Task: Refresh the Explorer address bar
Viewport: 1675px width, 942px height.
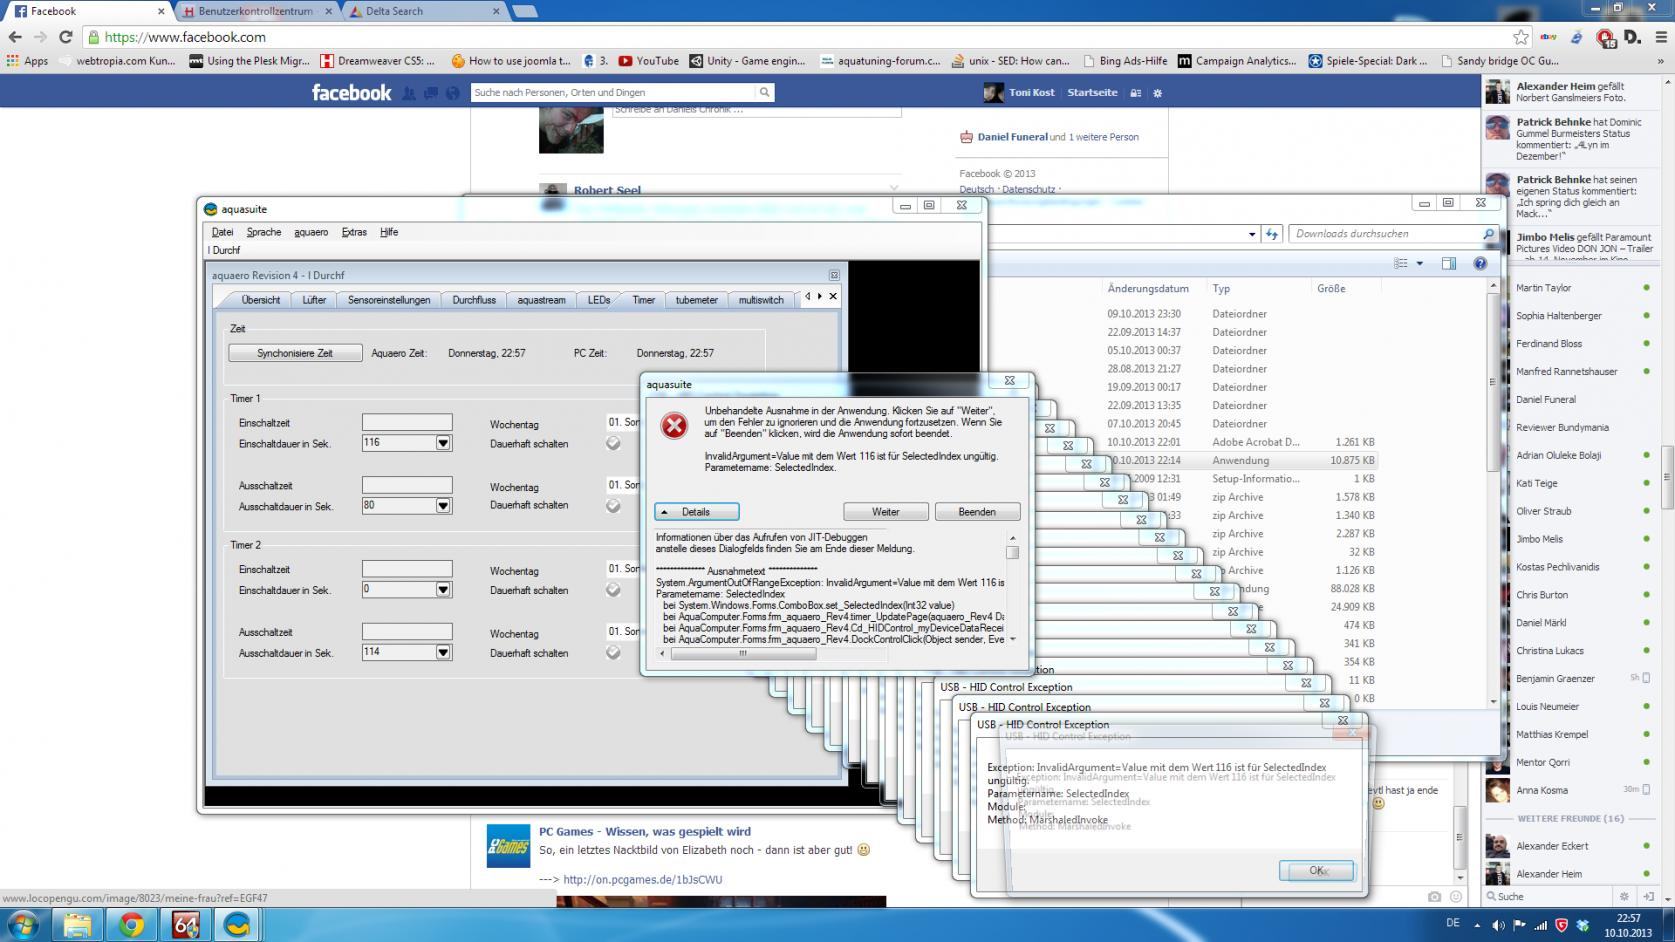Action: [x=1272, y=234]
